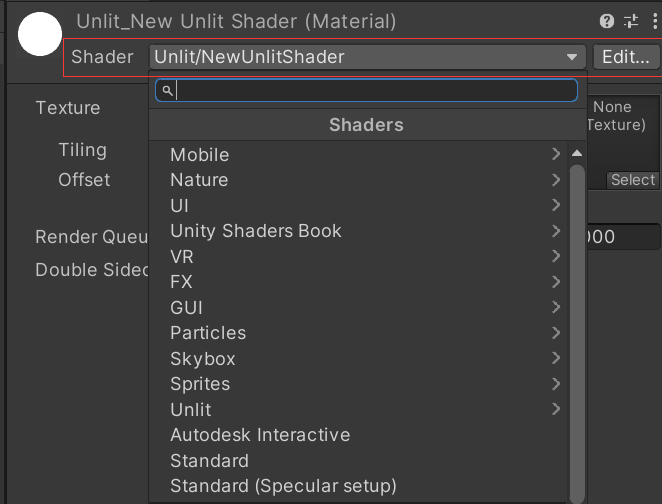Expand the FX shader category
The height and width of the screenshot is (504, 662).
point(359,282)
